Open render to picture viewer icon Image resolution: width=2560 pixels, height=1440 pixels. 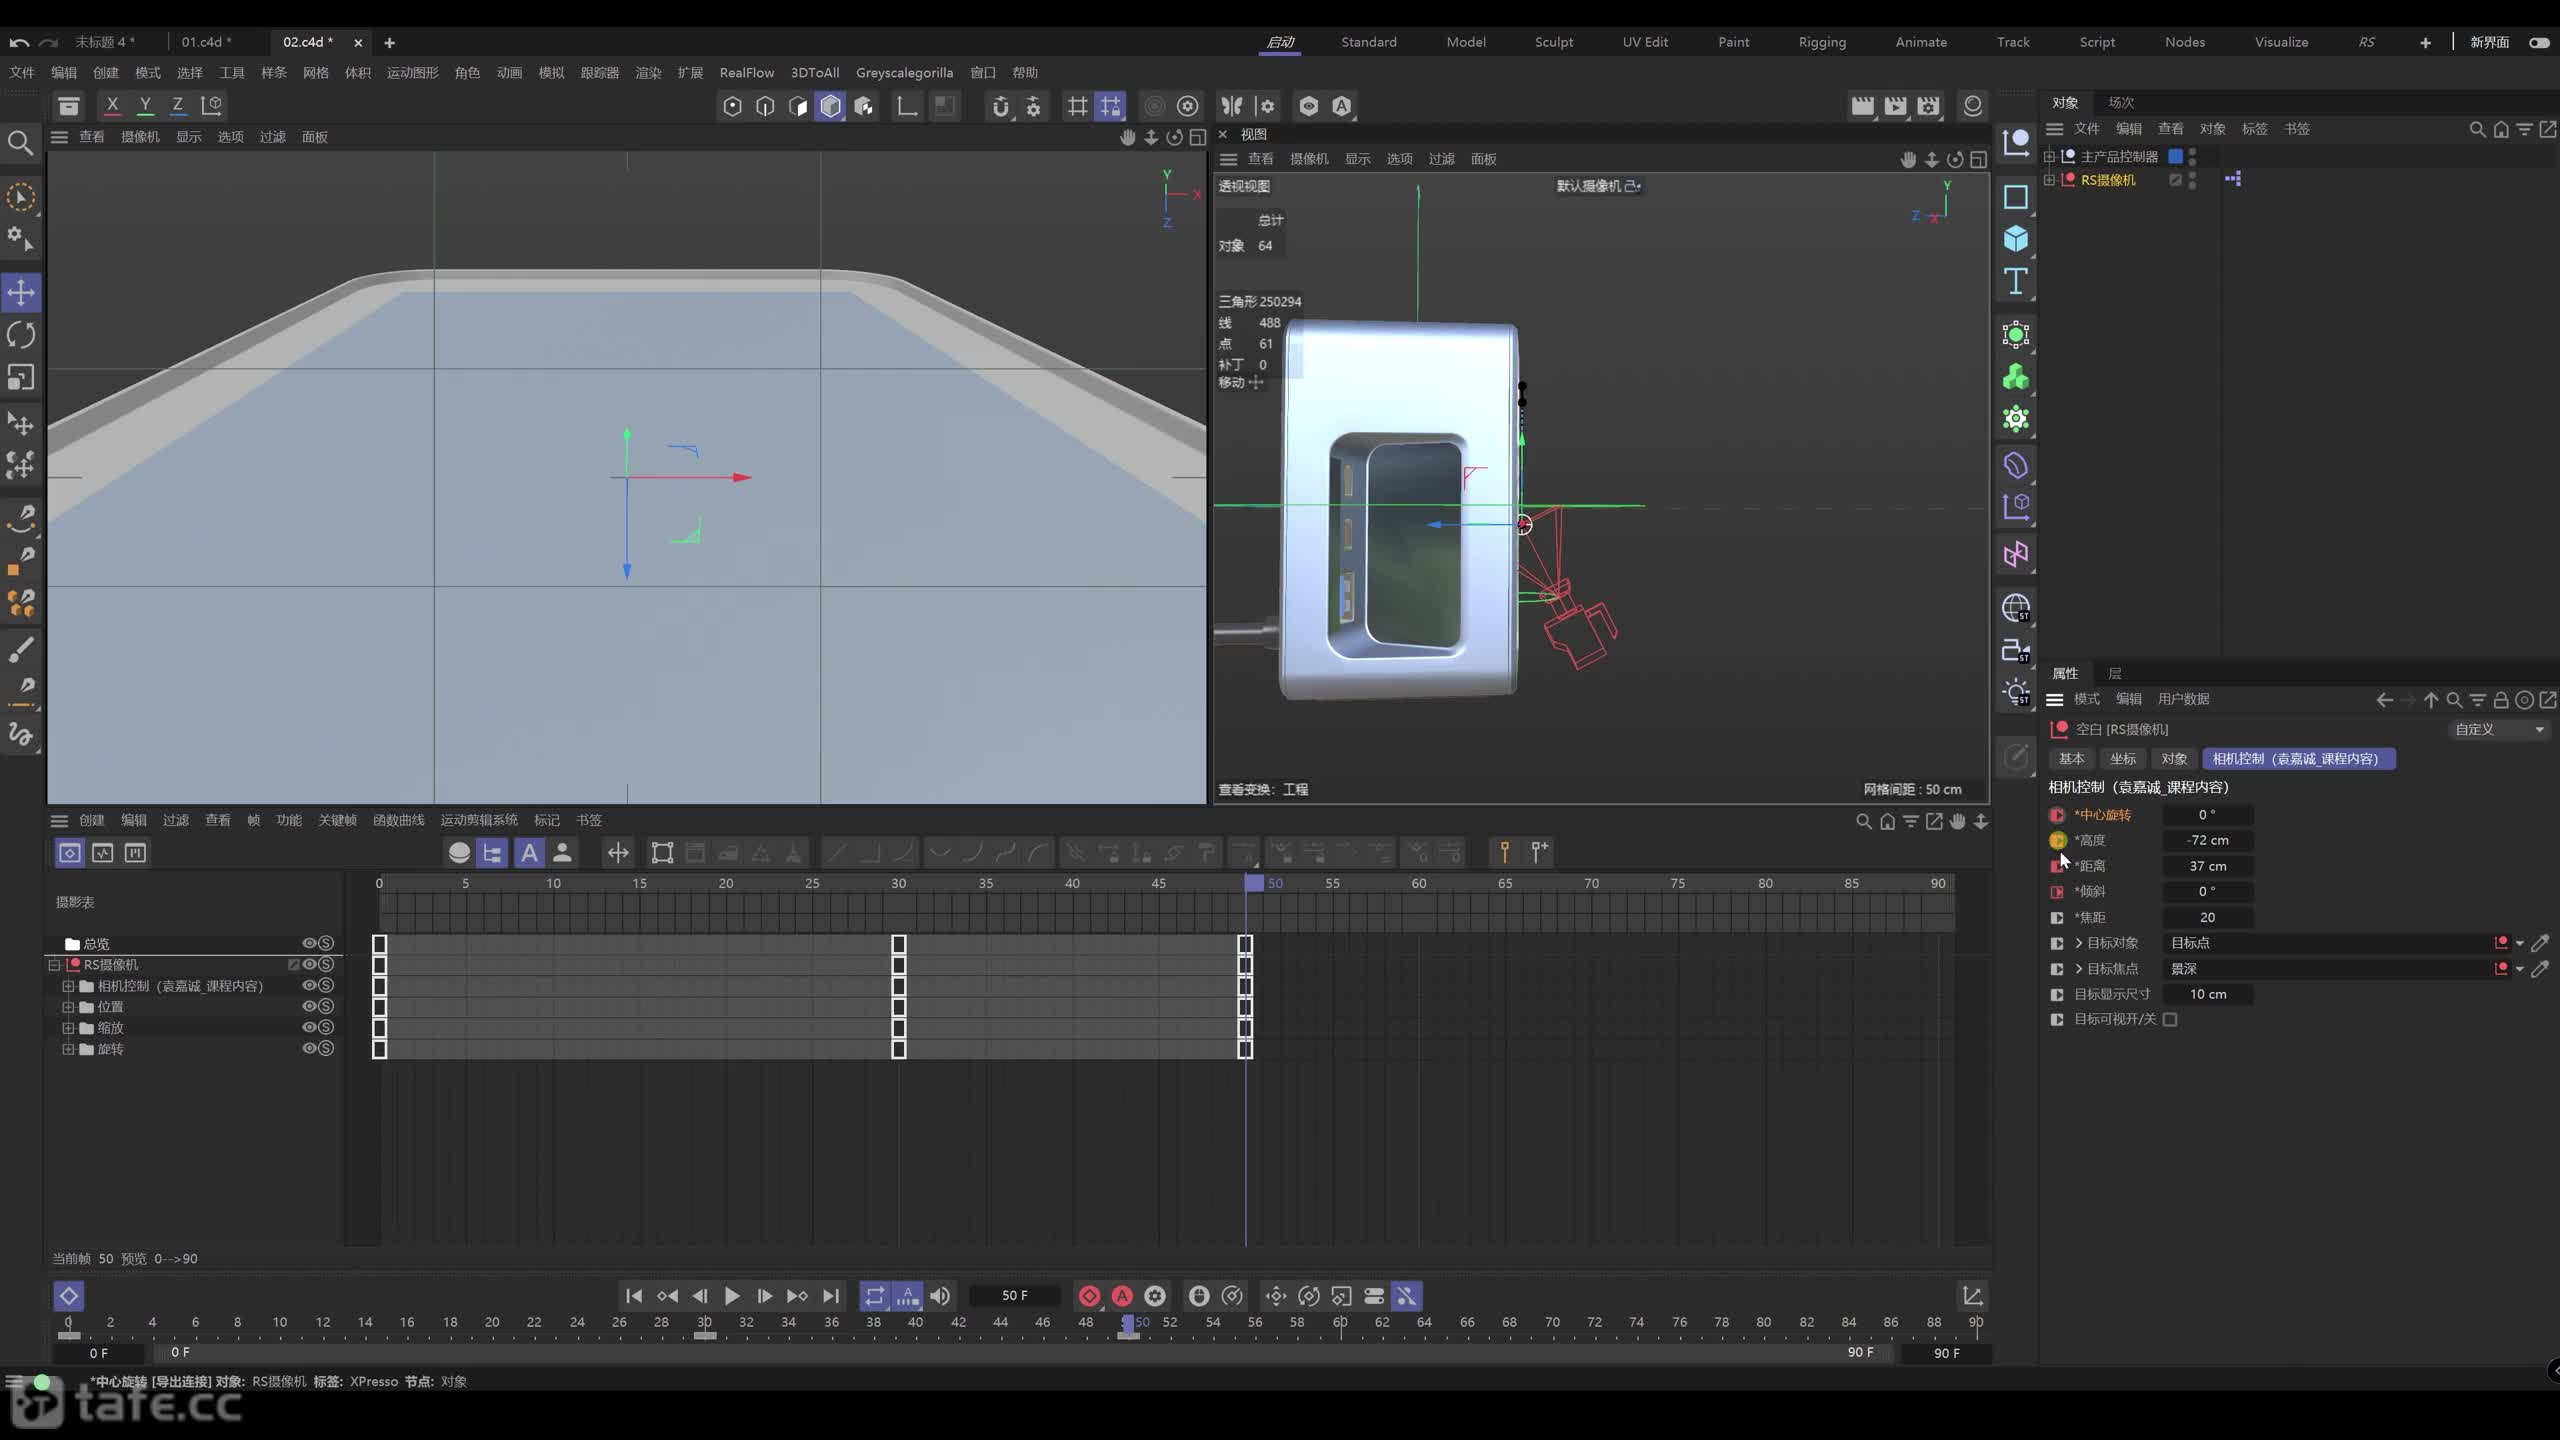tap(1895, 106)
